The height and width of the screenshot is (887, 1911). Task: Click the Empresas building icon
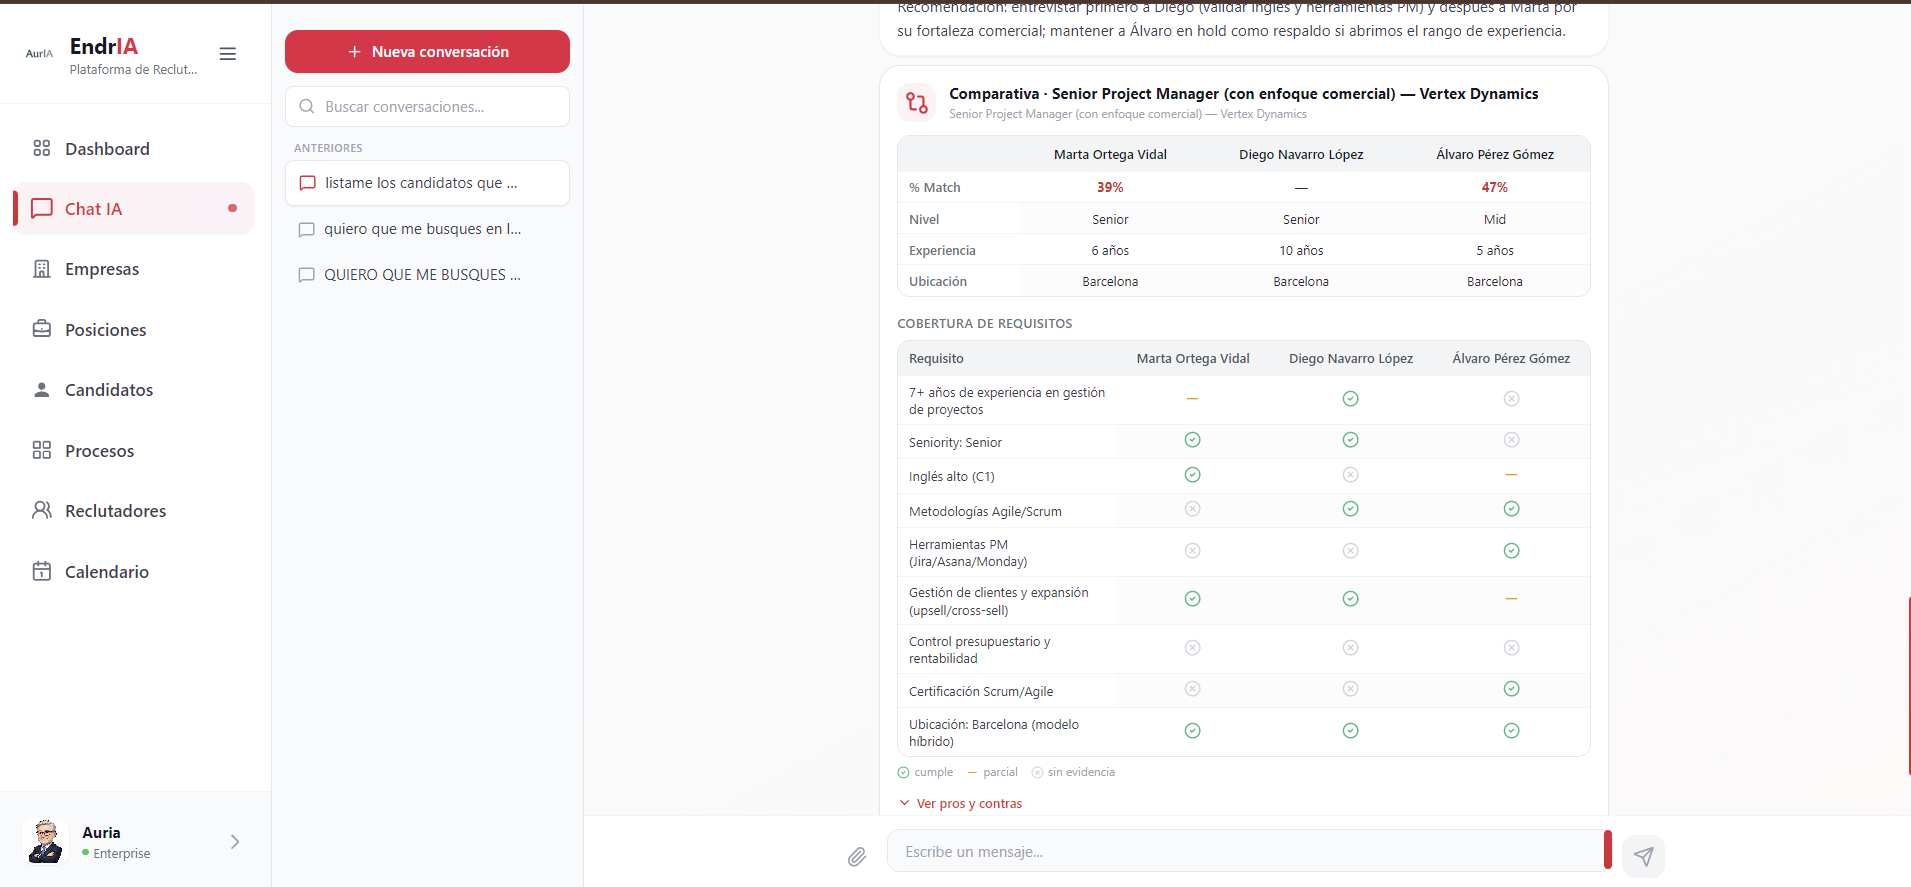(42, 269)
